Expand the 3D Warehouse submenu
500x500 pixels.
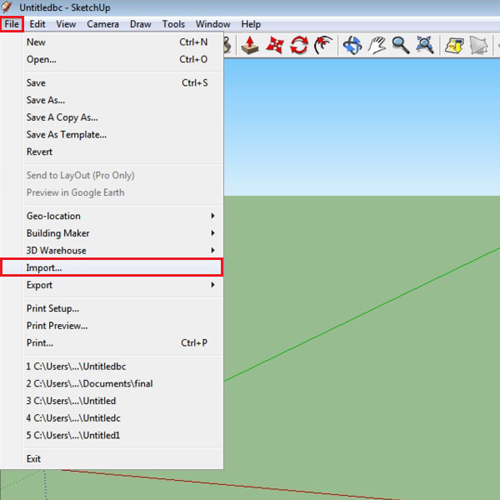(112, 250)
